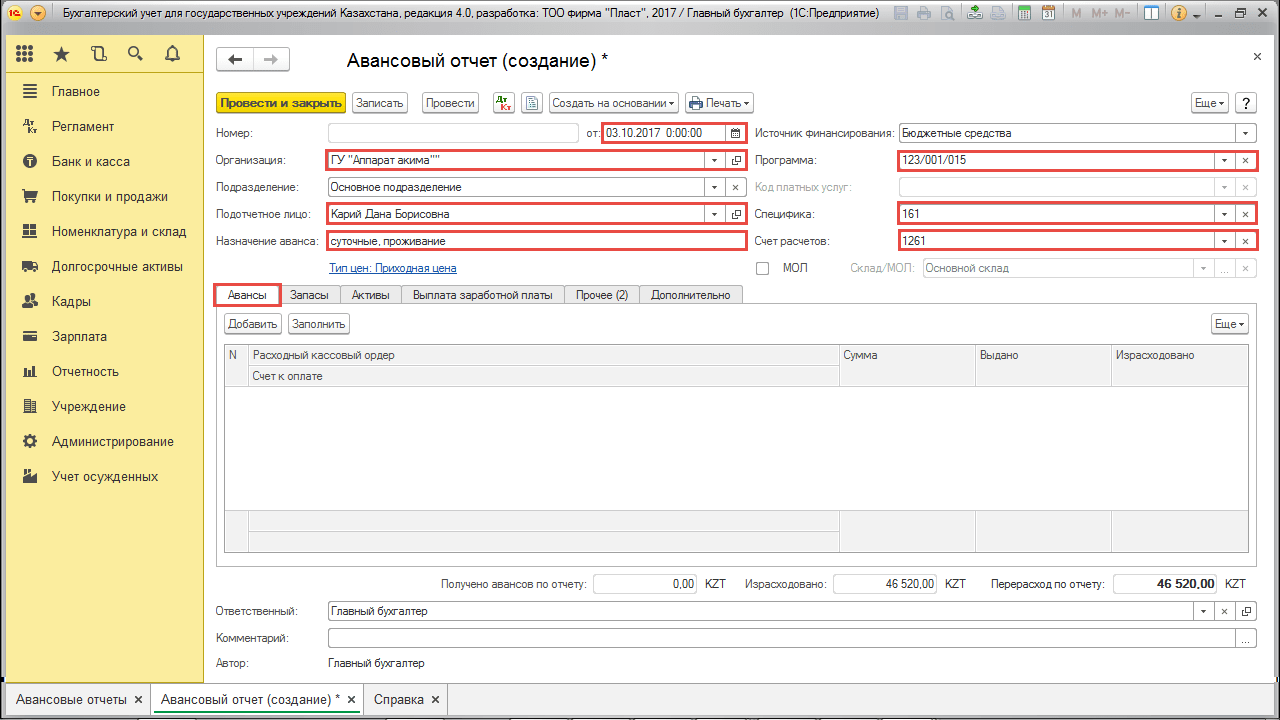Open the history icon in sidebar header
The width and height of the screenshot is (1280, 720).
point(98,54)
